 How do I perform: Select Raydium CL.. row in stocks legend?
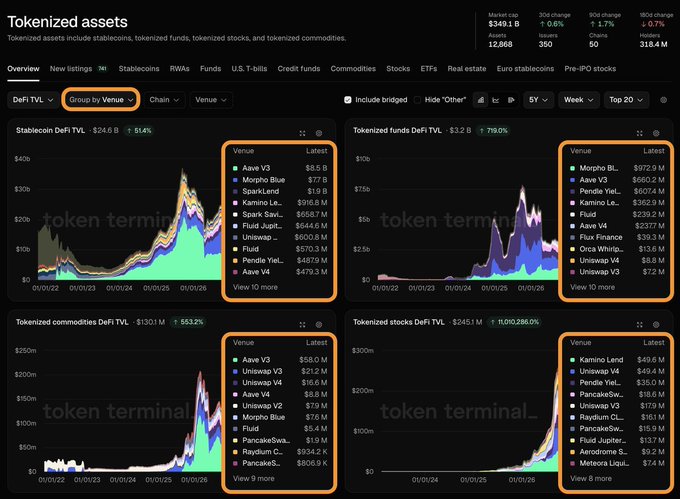(x=617, y=417)
